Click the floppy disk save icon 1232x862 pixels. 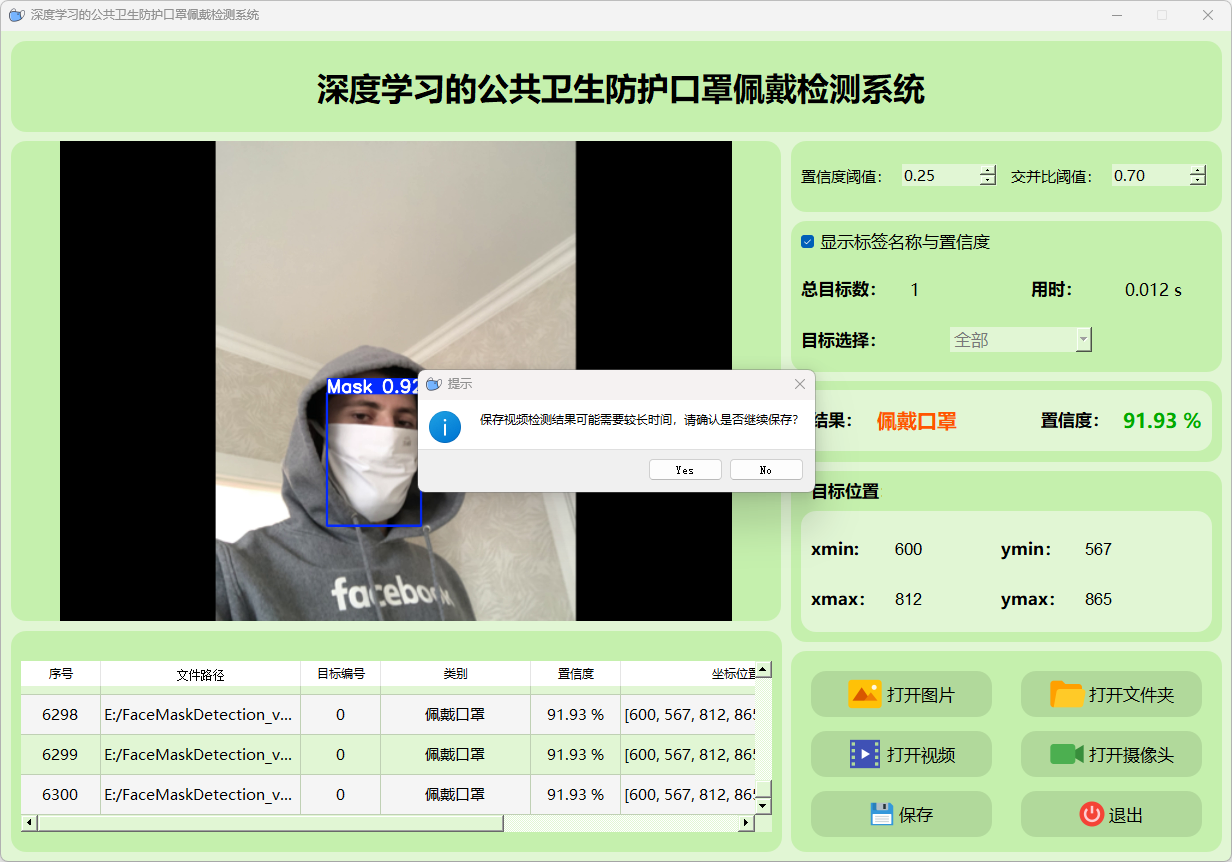point(881,814)
